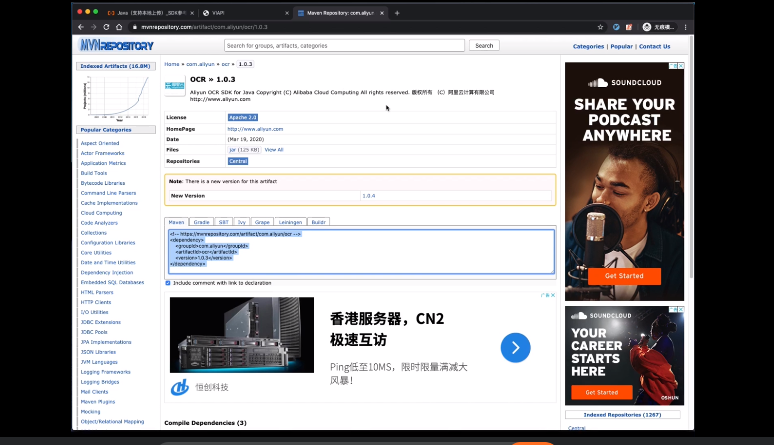
Task: Close the Maven Repository tab
Action: click(x=382, y=13)
